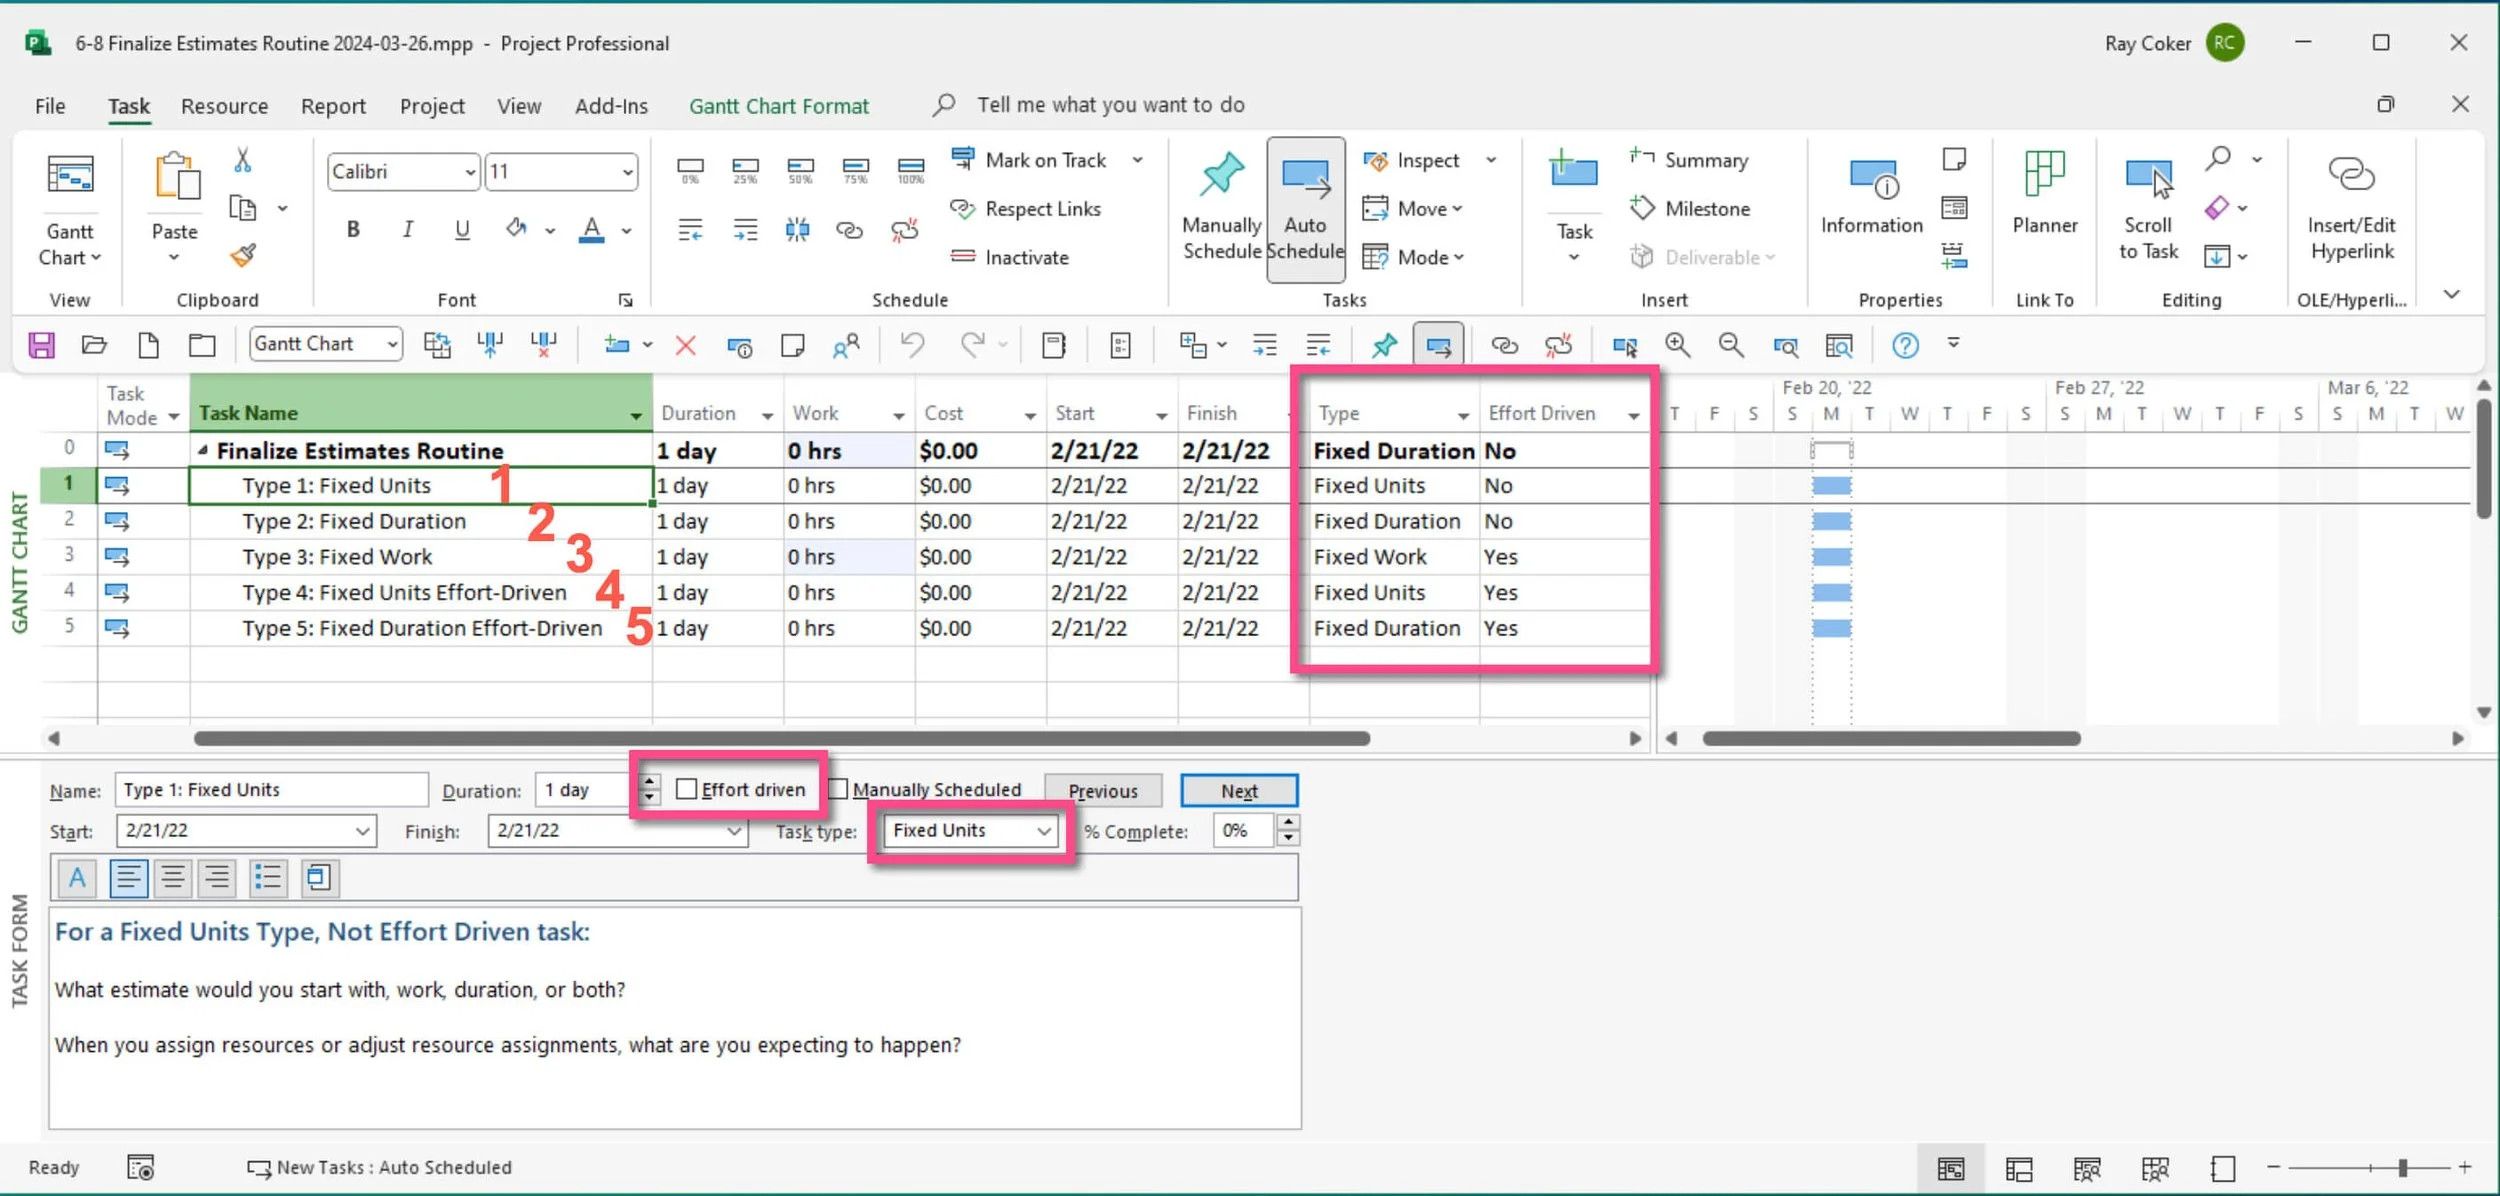
Task: Click the Milestone insert button
Action: pyautogui.click(x=1690, y=208)
